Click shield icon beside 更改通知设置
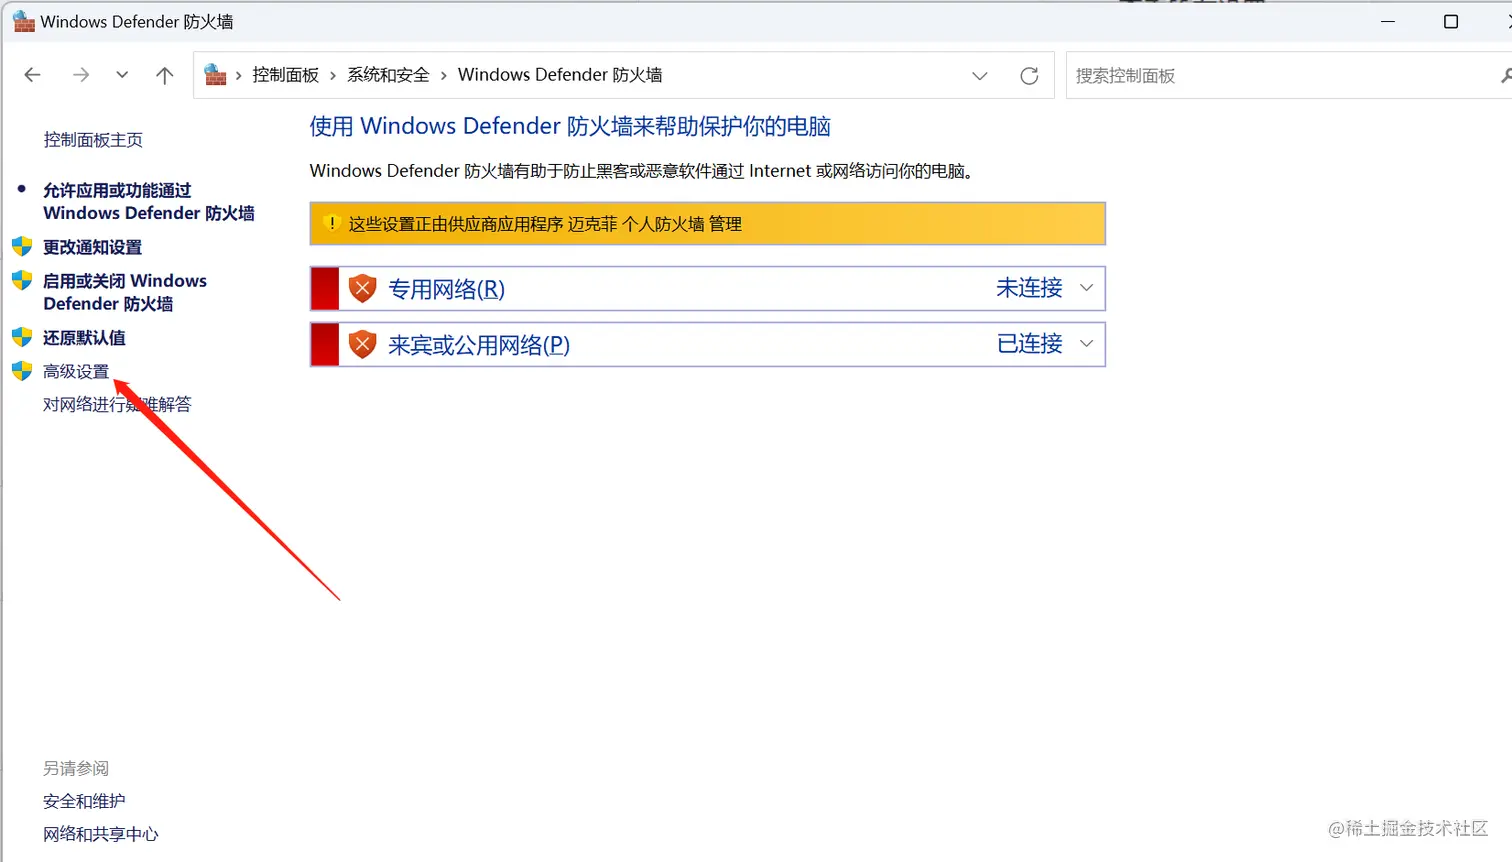The width and height of the screenshot is (1512, 862). (x=22, y=246)
